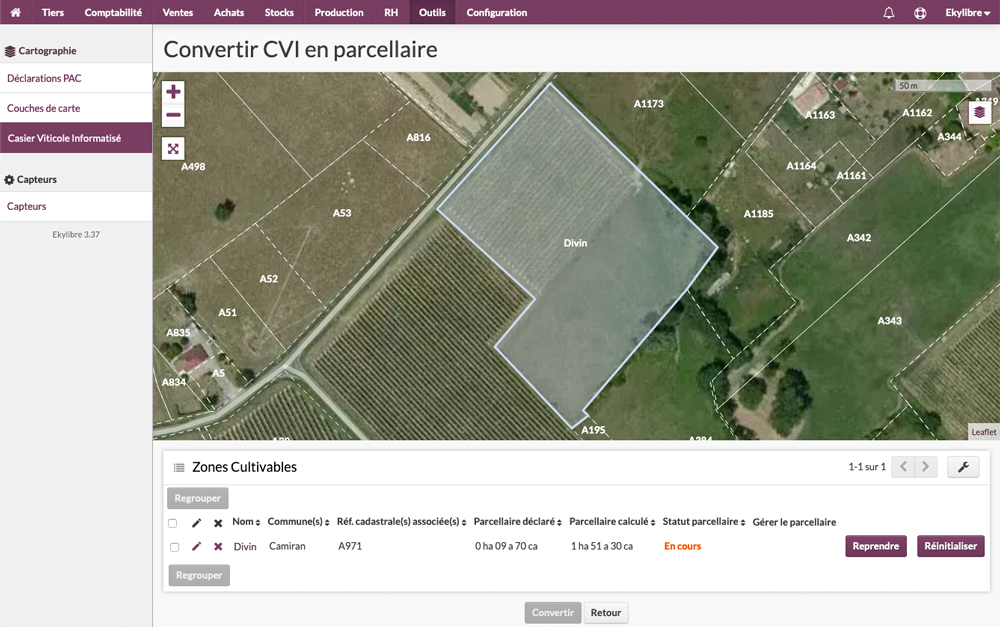Screen dimensions: 1000x627
Task: Open the map layers selector
Action: (x=980, y=113)
